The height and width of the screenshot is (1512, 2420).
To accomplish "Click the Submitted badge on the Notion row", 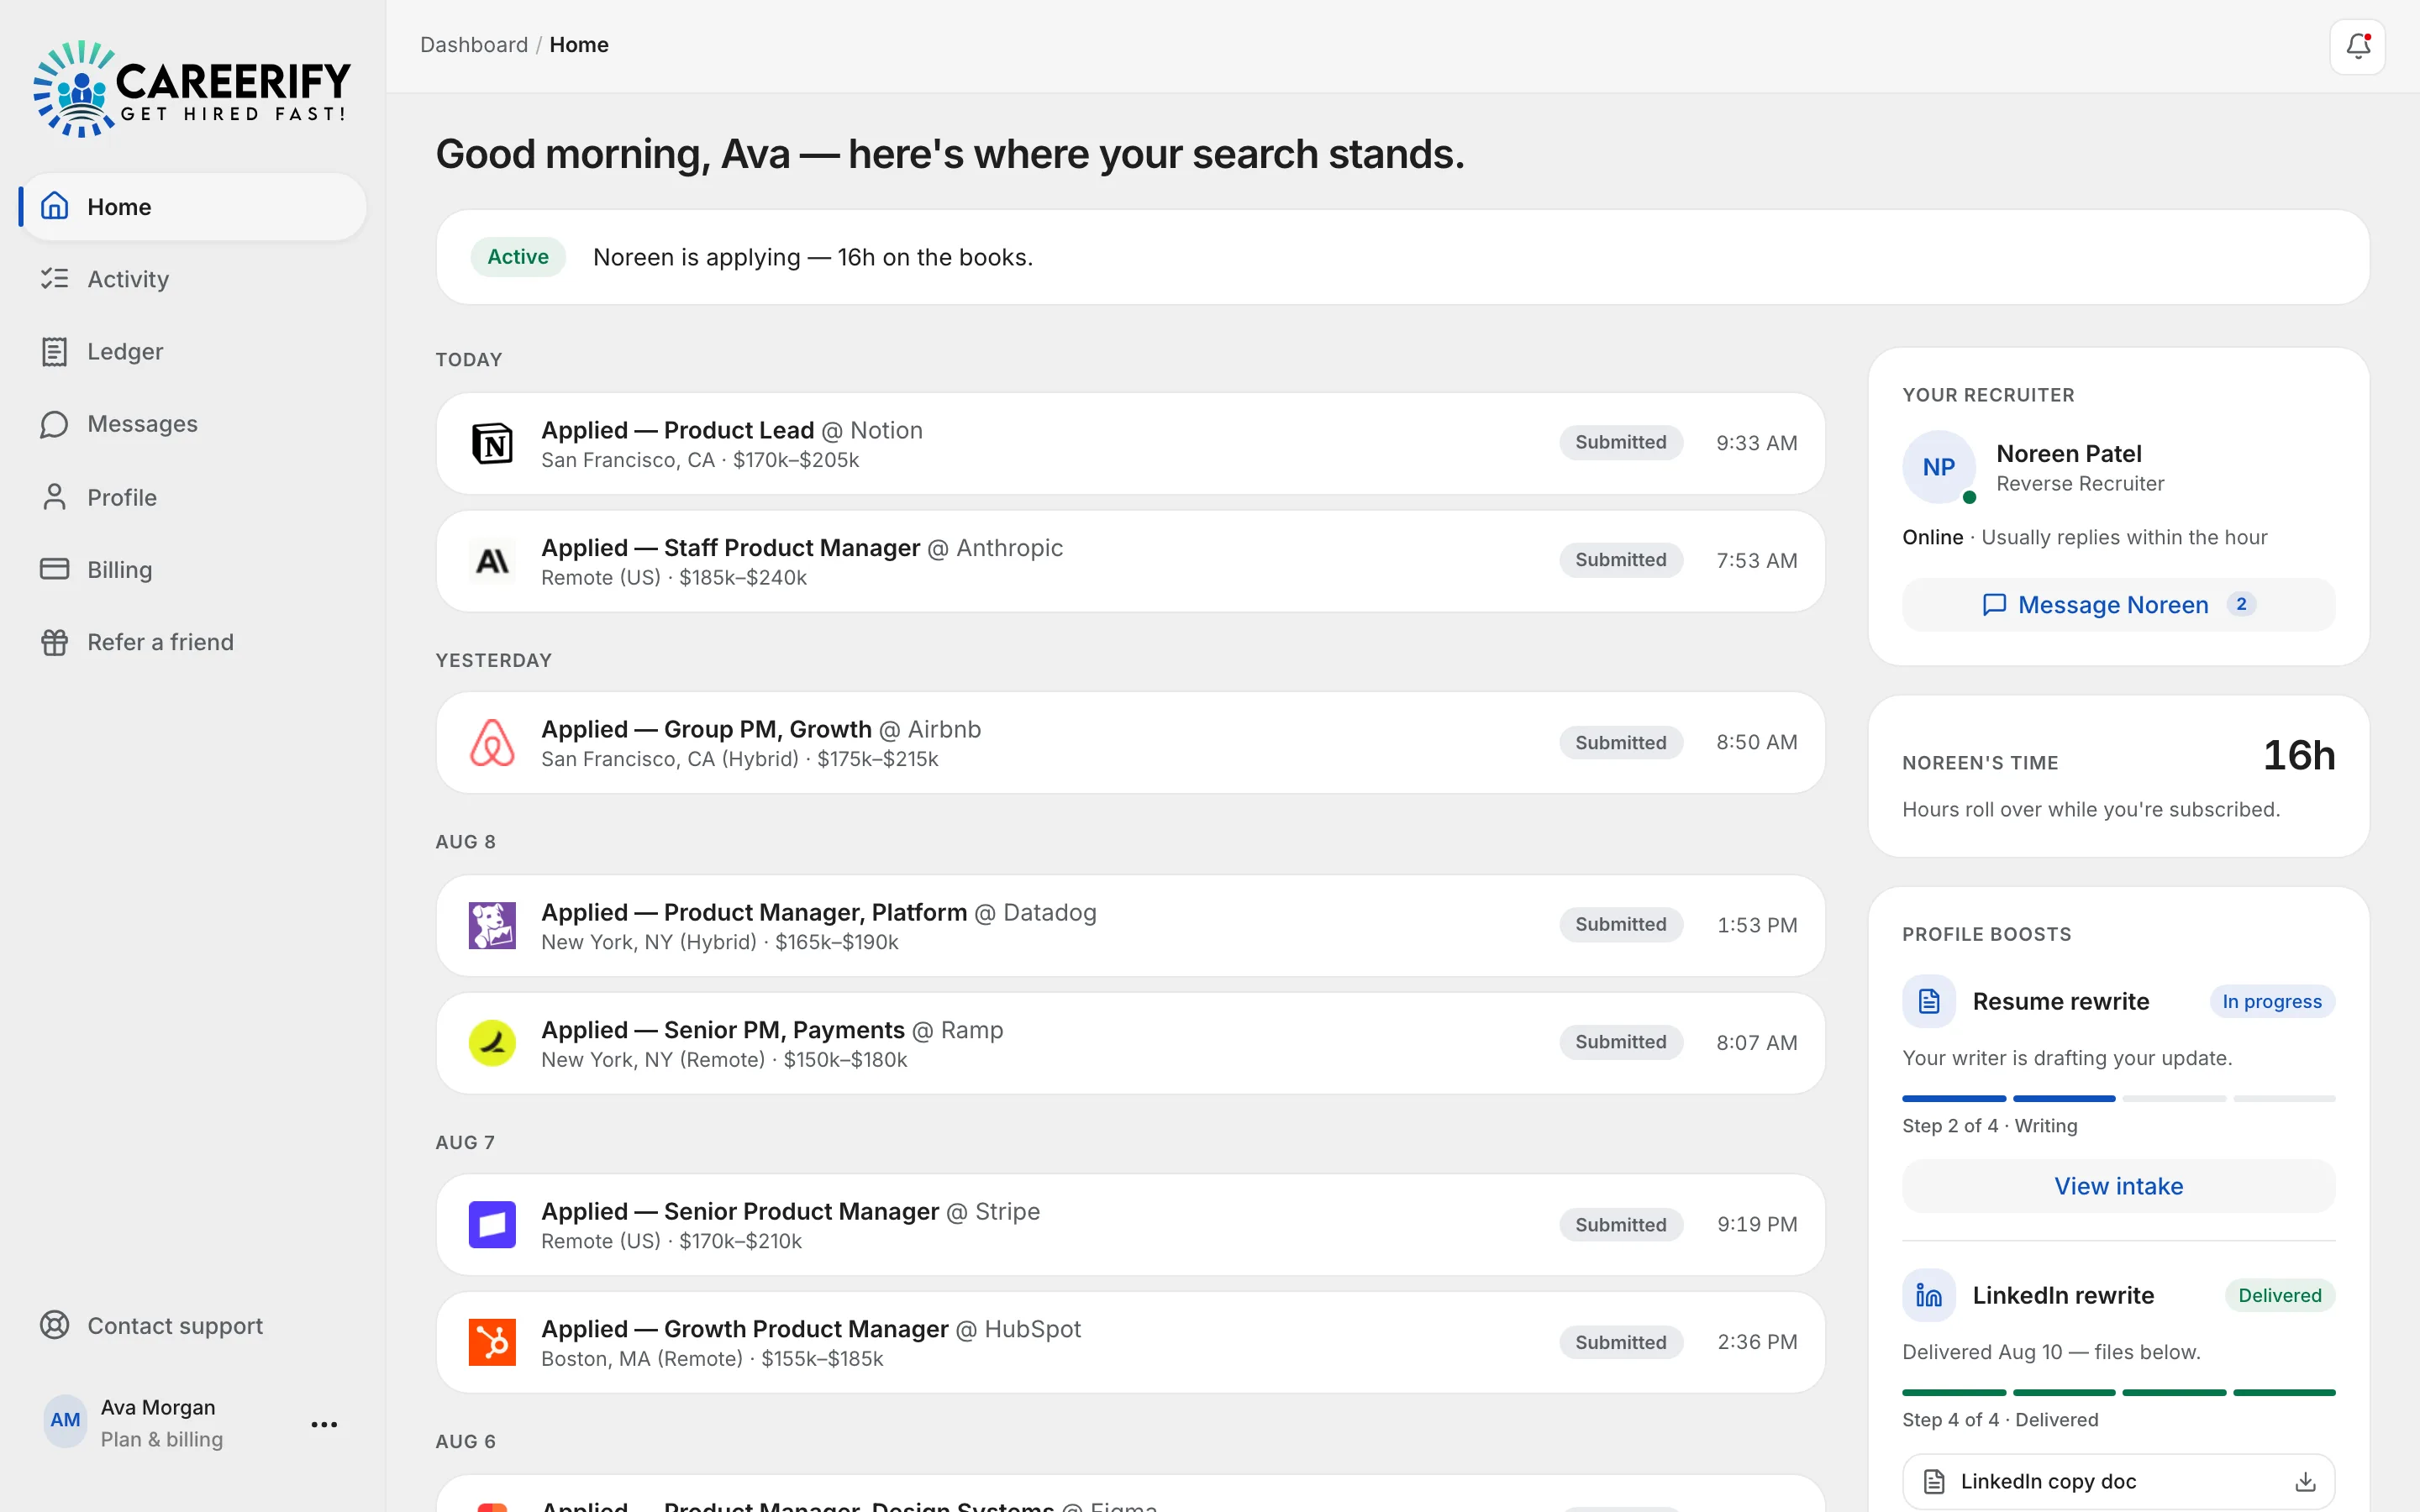I will tap(1620, 442).
